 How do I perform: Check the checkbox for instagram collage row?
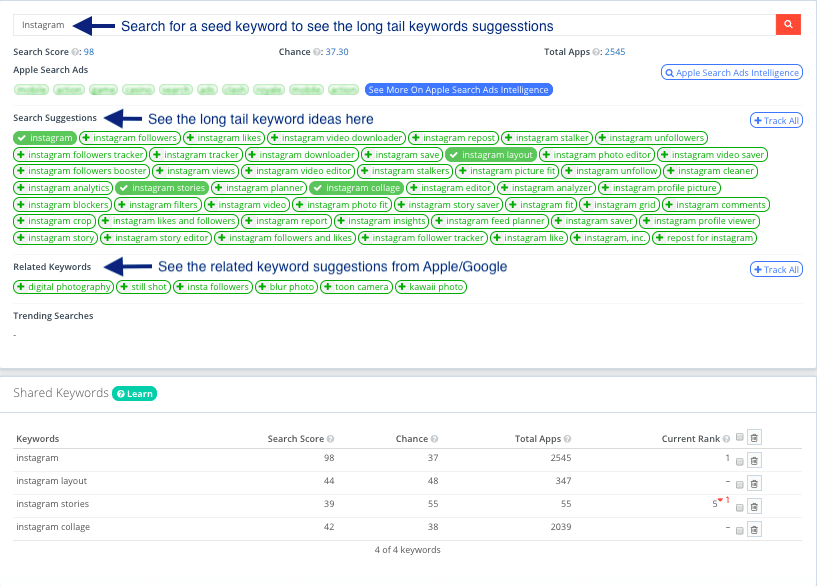pos(739,531)
